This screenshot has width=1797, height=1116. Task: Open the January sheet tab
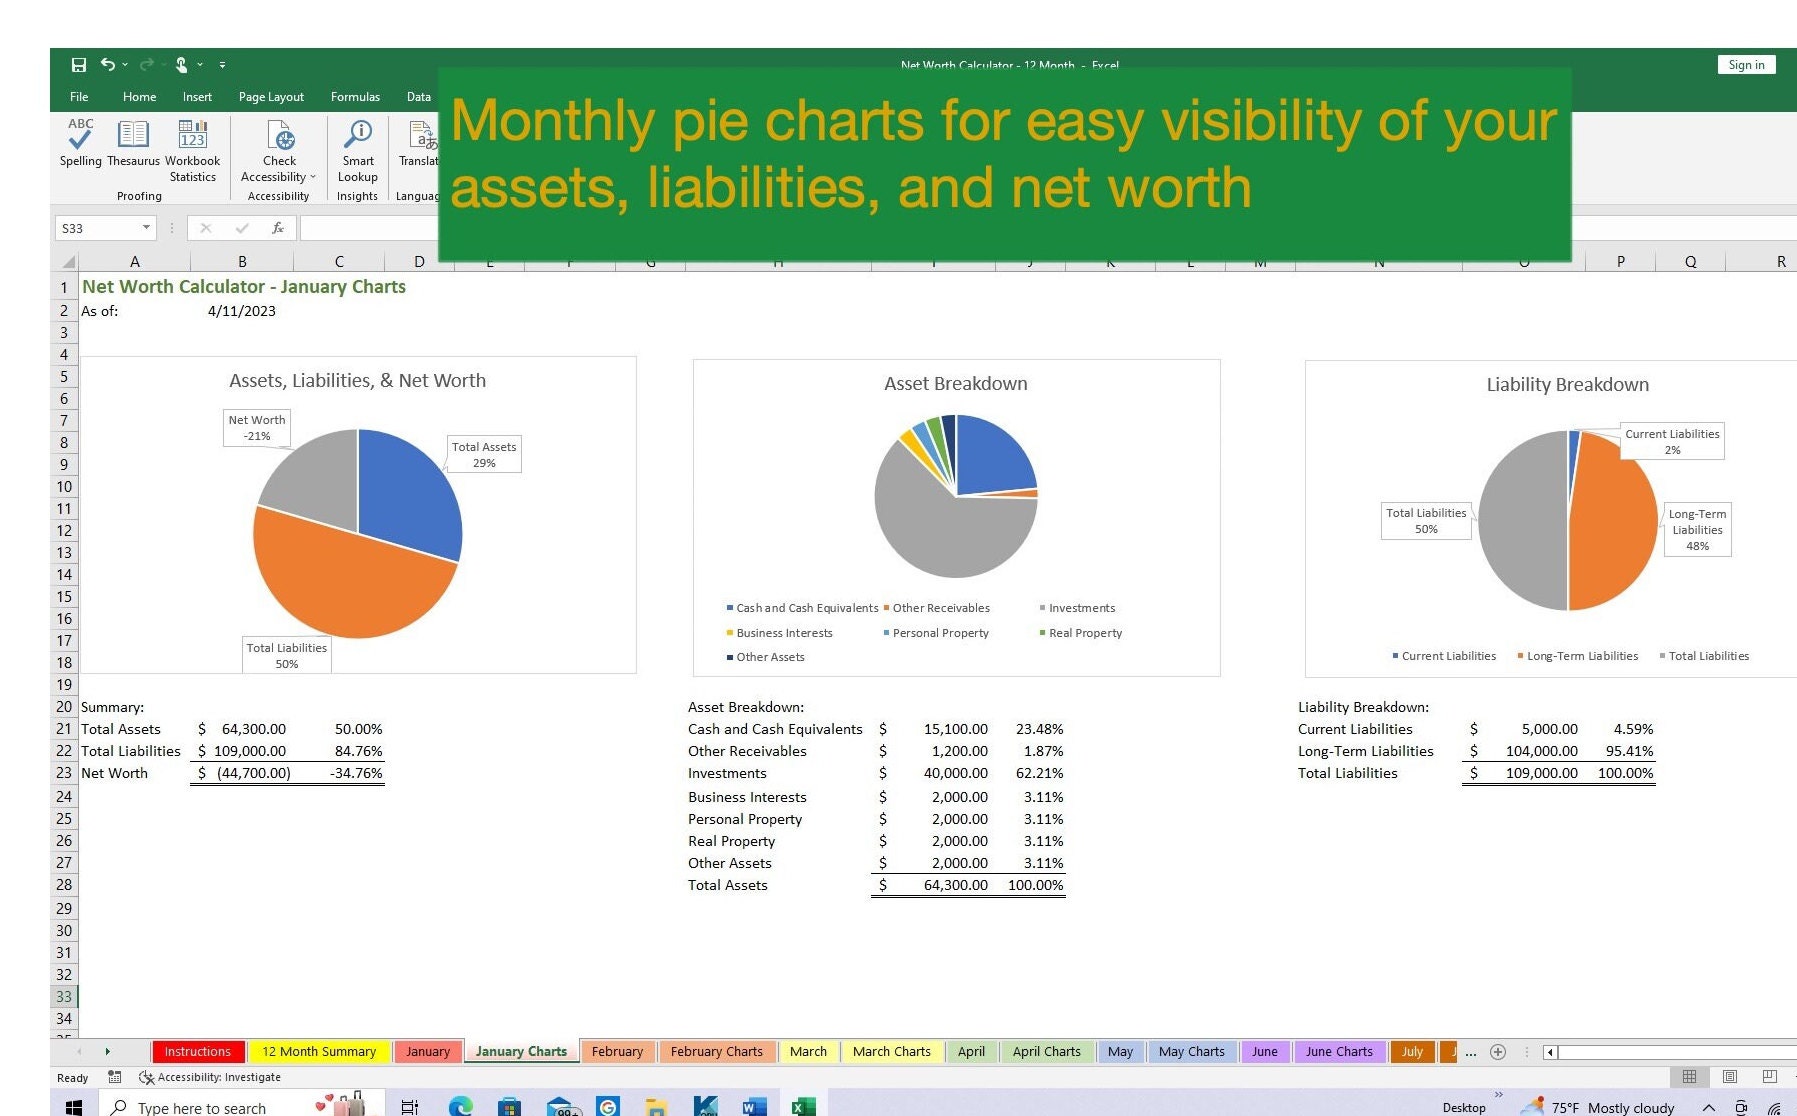coord(428,1052)
